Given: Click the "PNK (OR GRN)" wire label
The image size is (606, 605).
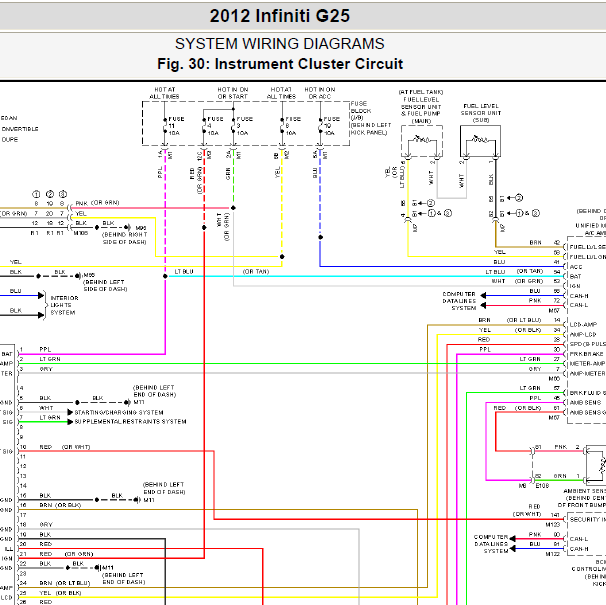Looking at the screenshot, I should pos(97,203).
